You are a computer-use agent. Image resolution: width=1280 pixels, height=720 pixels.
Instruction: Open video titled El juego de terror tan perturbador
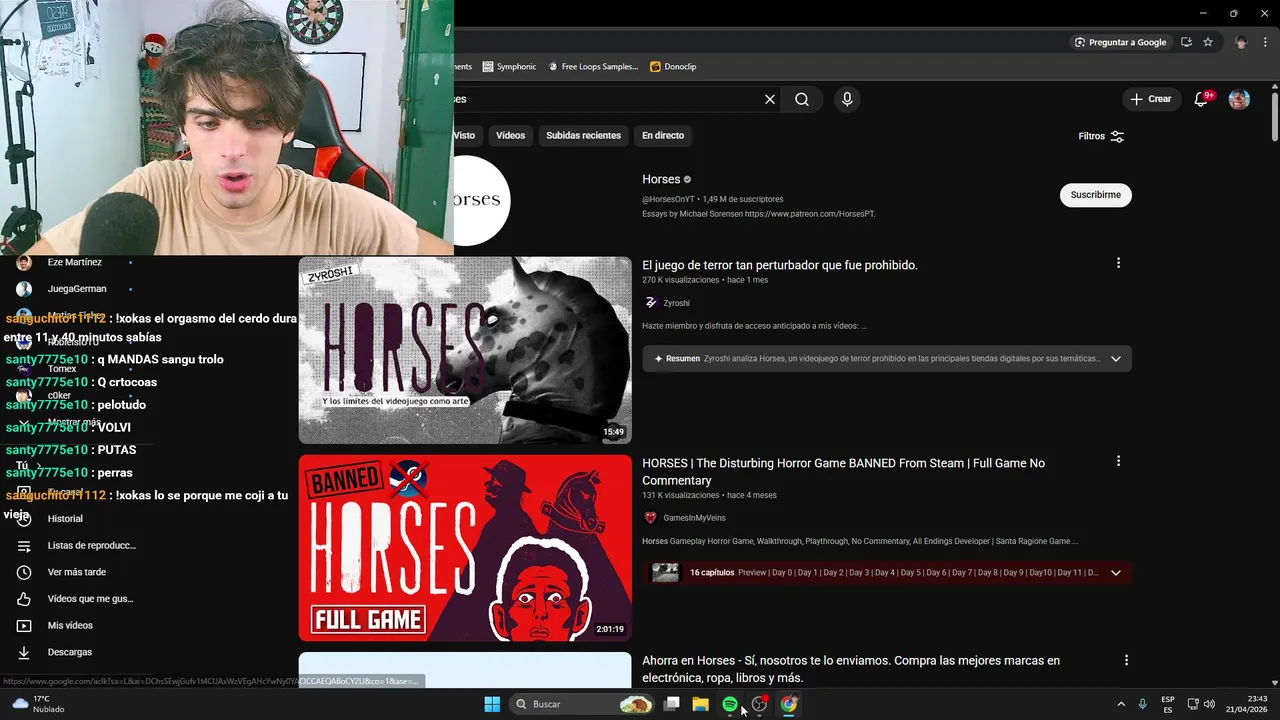[x=780, y=265]
